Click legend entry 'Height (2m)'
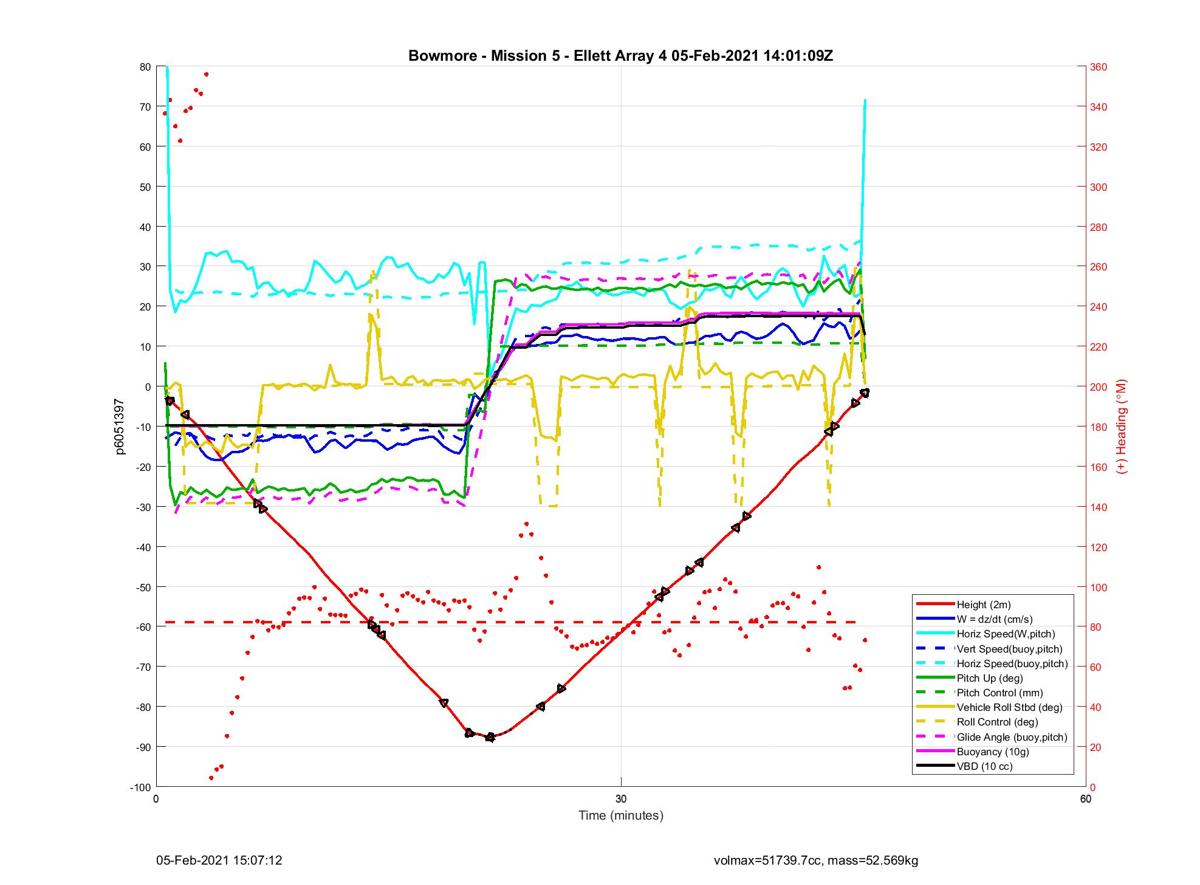 [x=985, y=605]
